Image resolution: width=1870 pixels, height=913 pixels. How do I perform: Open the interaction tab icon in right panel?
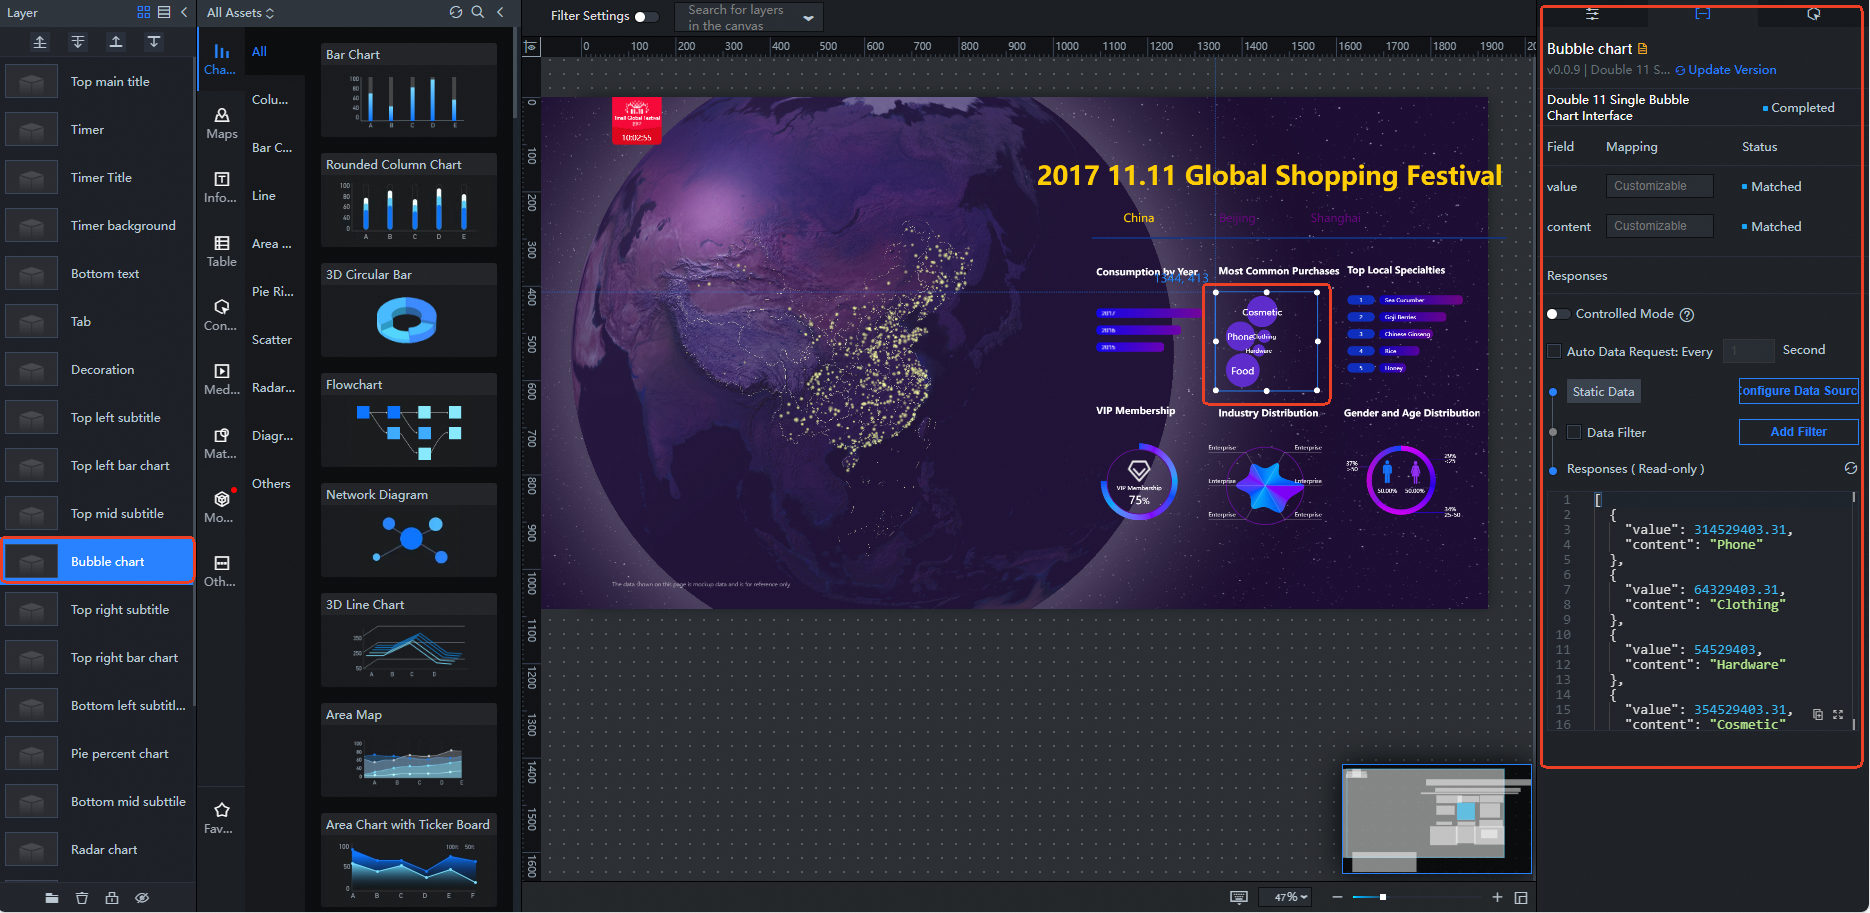(x=1814, y=14)
